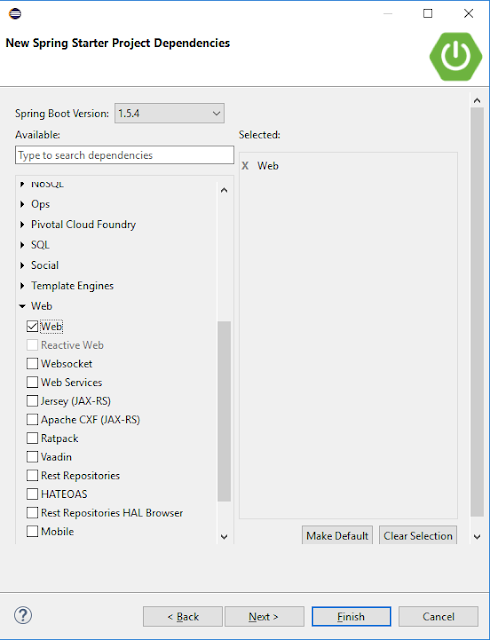
Task: Maximize the dialog window
Action: tap(428, 13)
